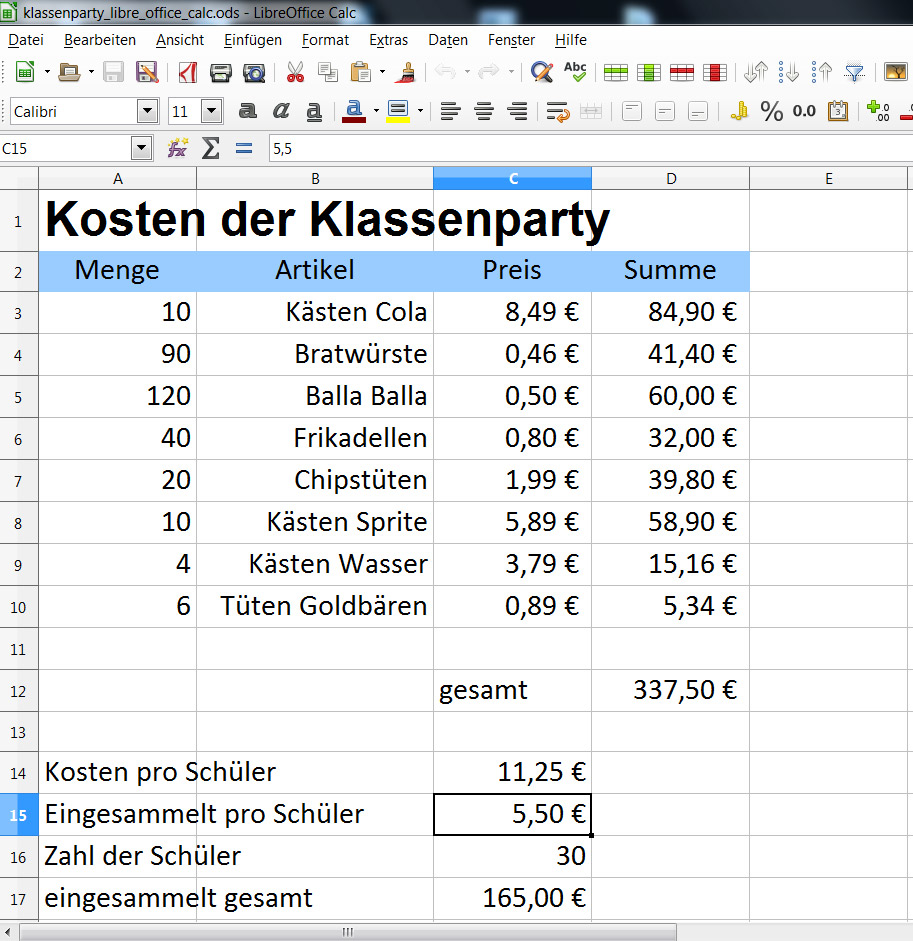Toggle underline formatting
Image resolution: width=913 pixels, height=941 pixels.
314,111
